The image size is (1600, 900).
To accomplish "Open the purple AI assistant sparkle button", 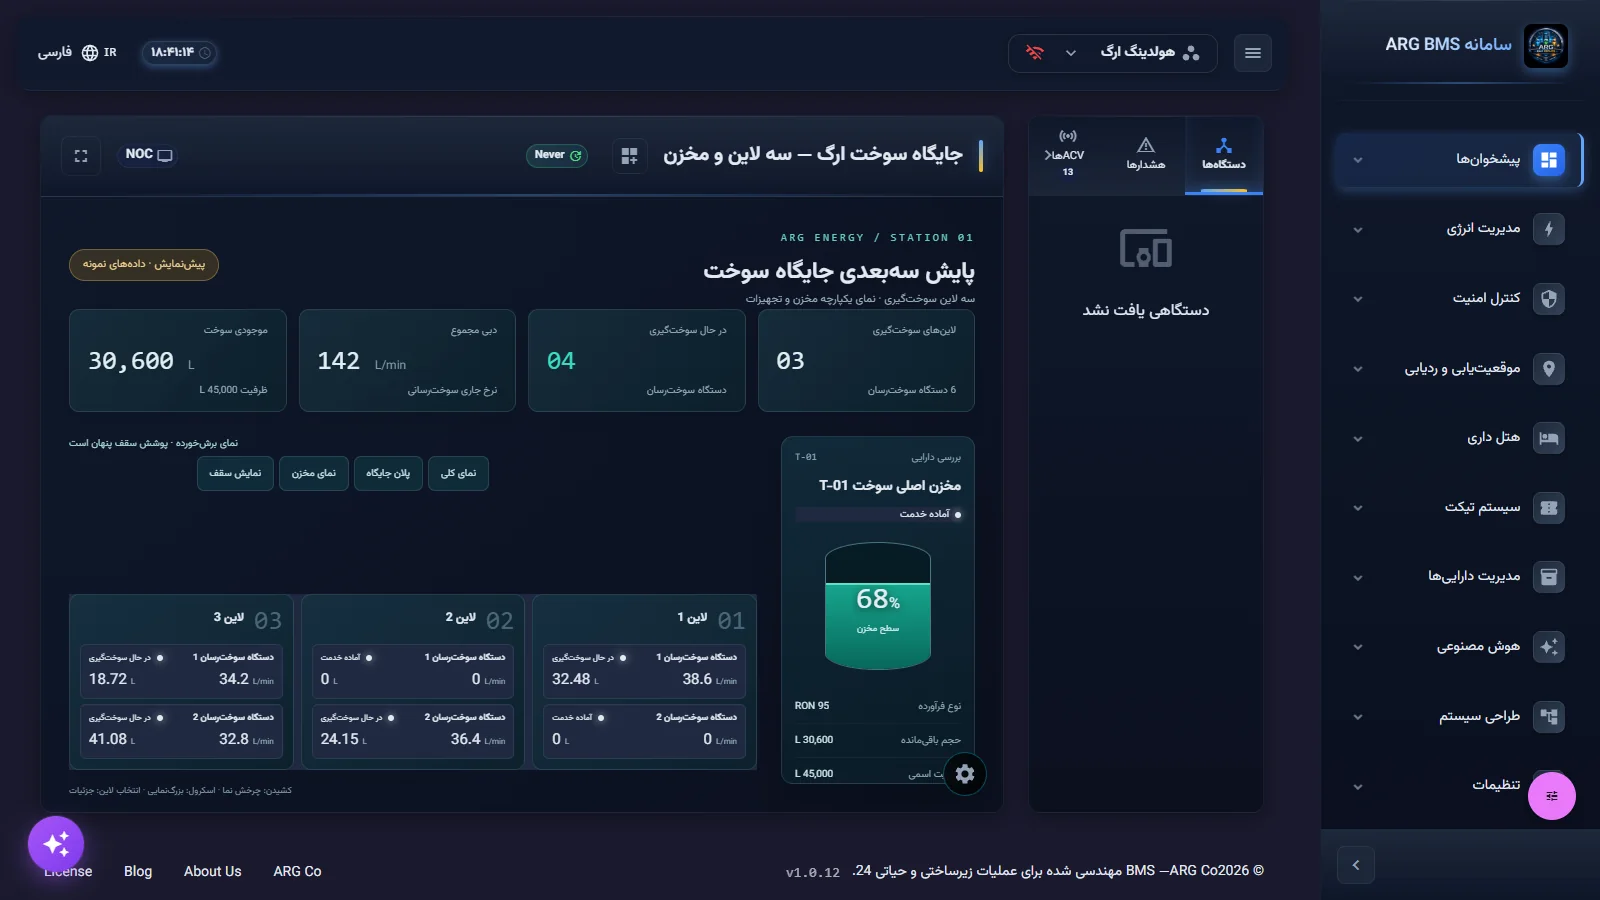I will click(x=56, y=844).
